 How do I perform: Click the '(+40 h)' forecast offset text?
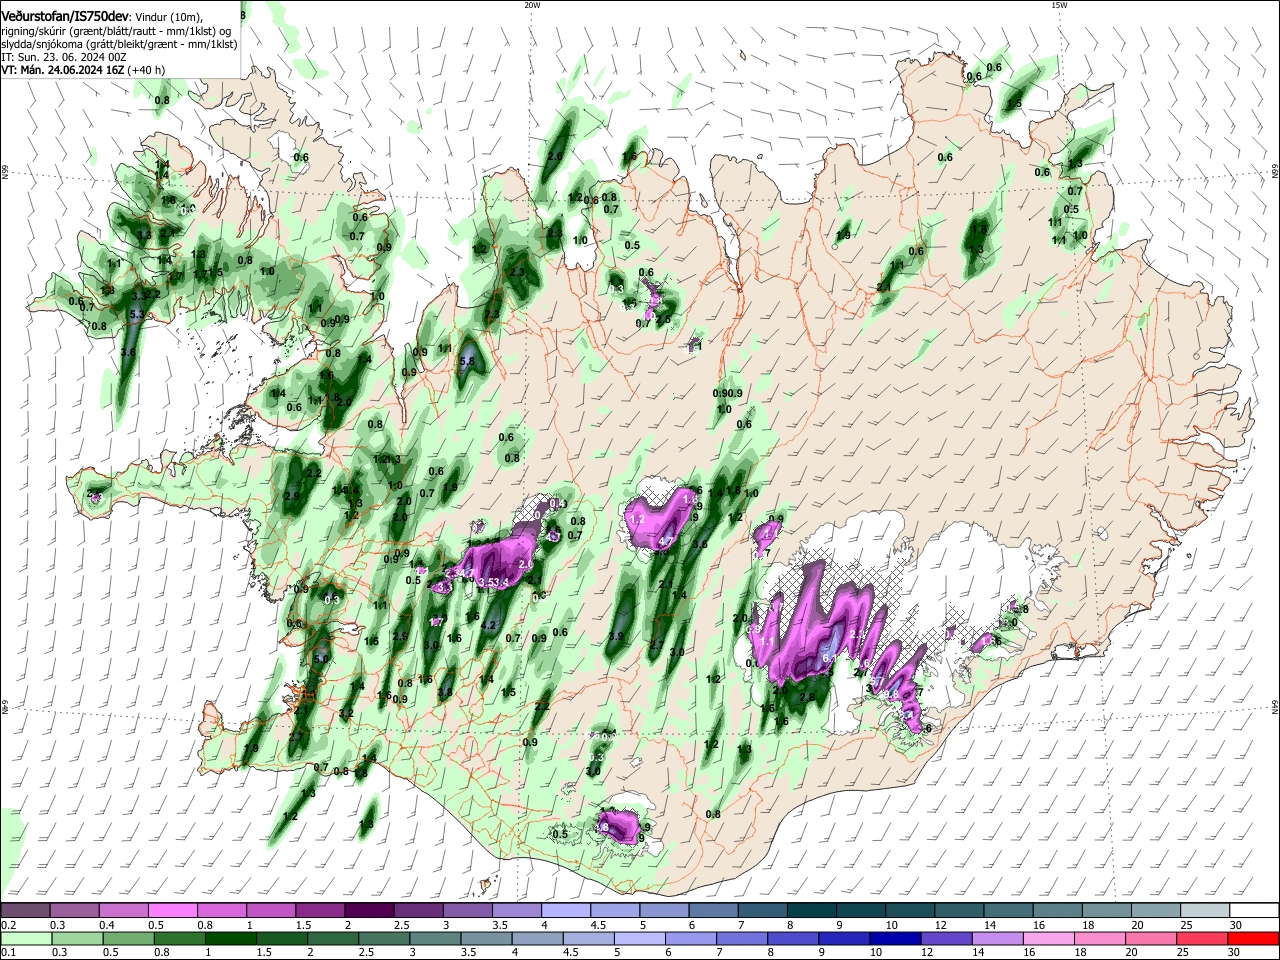coord(146,71)
